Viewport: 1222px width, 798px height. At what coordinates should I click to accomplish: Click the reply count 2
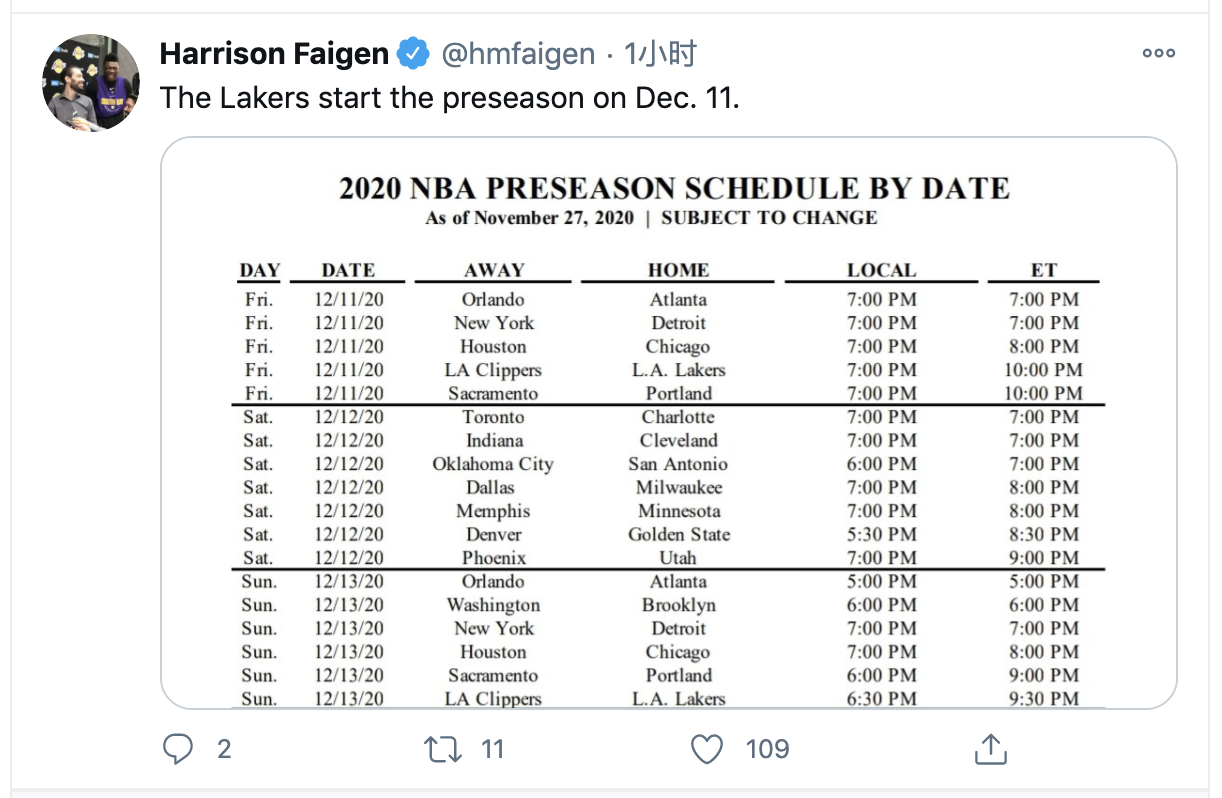pyautogui.click(x=224, y=748)
